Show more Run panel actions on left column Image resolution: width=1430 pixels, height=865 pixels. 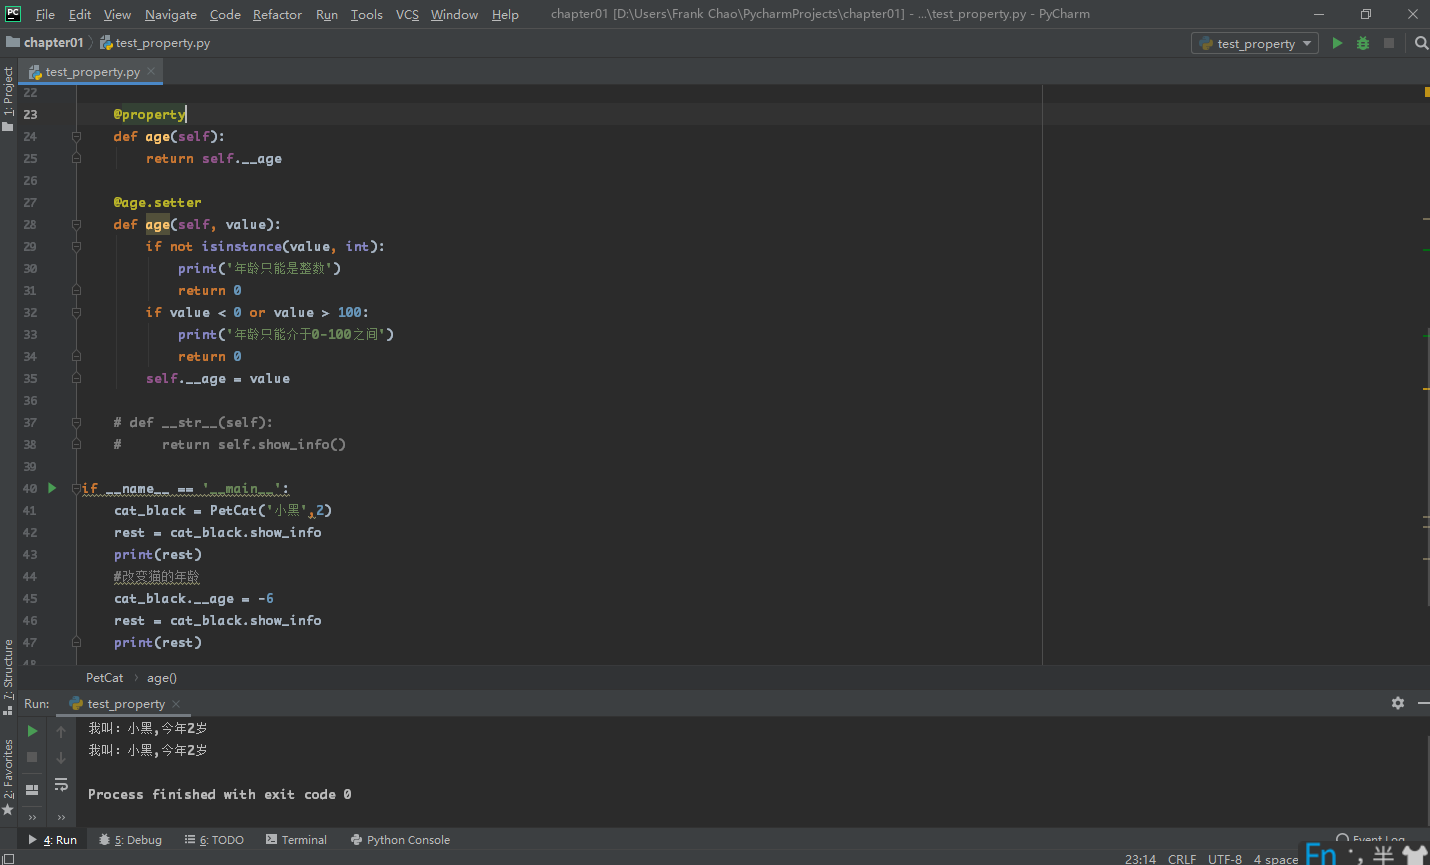[32, 817]
